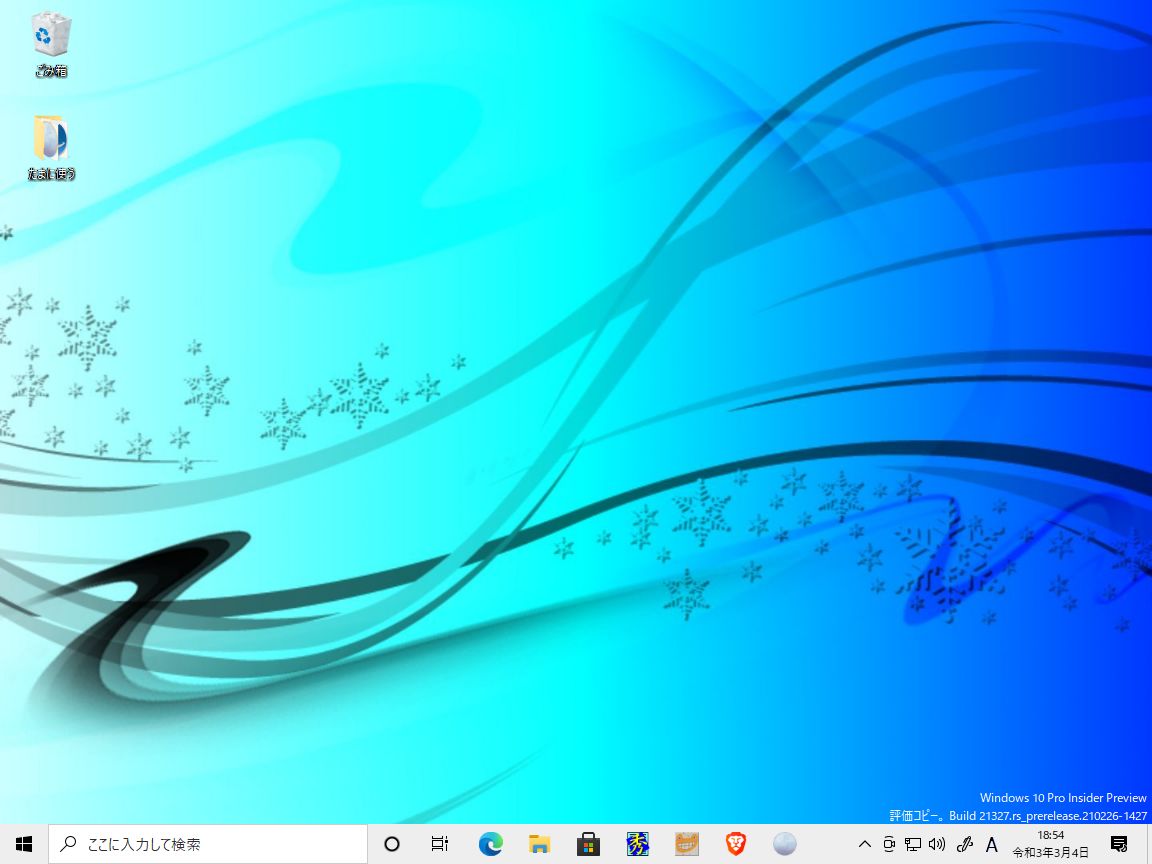This screenshot has width=1152, height=864.
Task: Open the calendar flyout from the clock
Action: click(1050, 844)
